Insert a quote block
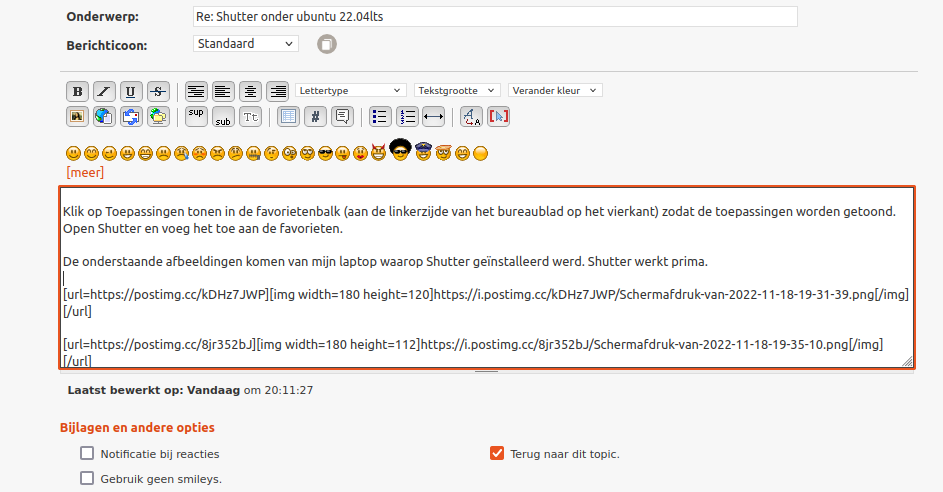This screenshot has width=943, height=492. (342, 117)
